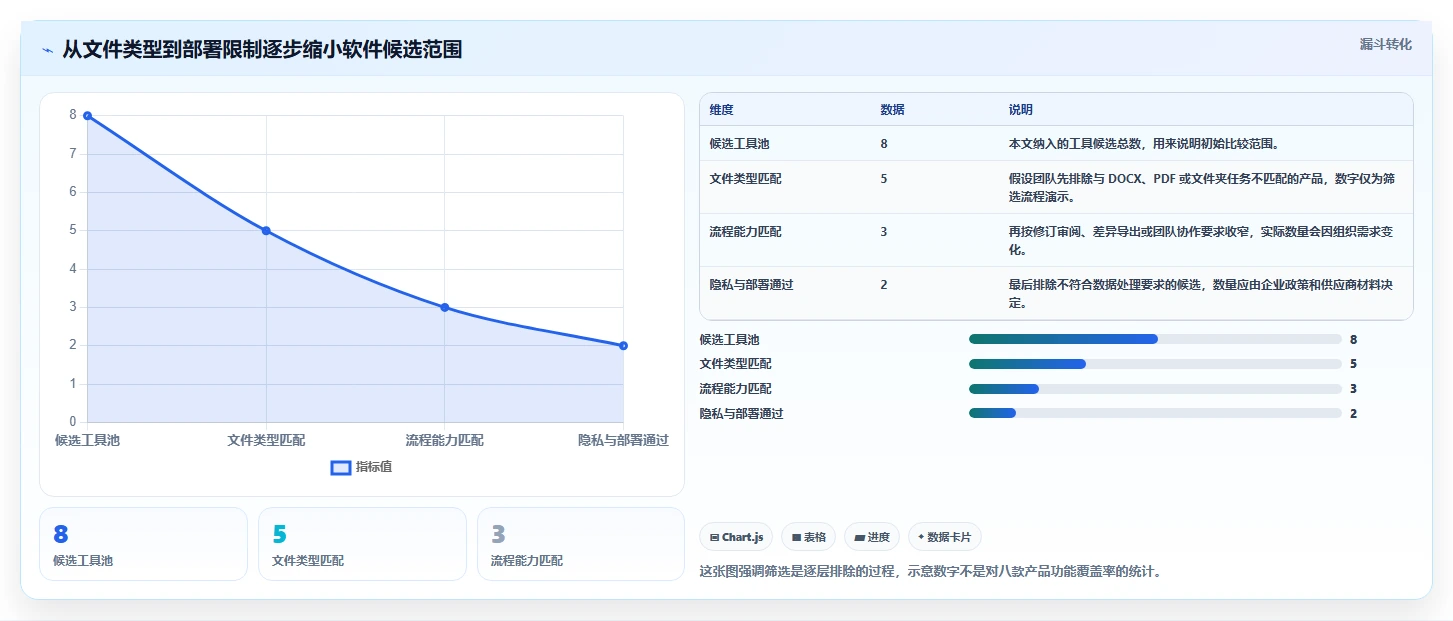Click the y-axis value 8 label

(72, 115)
